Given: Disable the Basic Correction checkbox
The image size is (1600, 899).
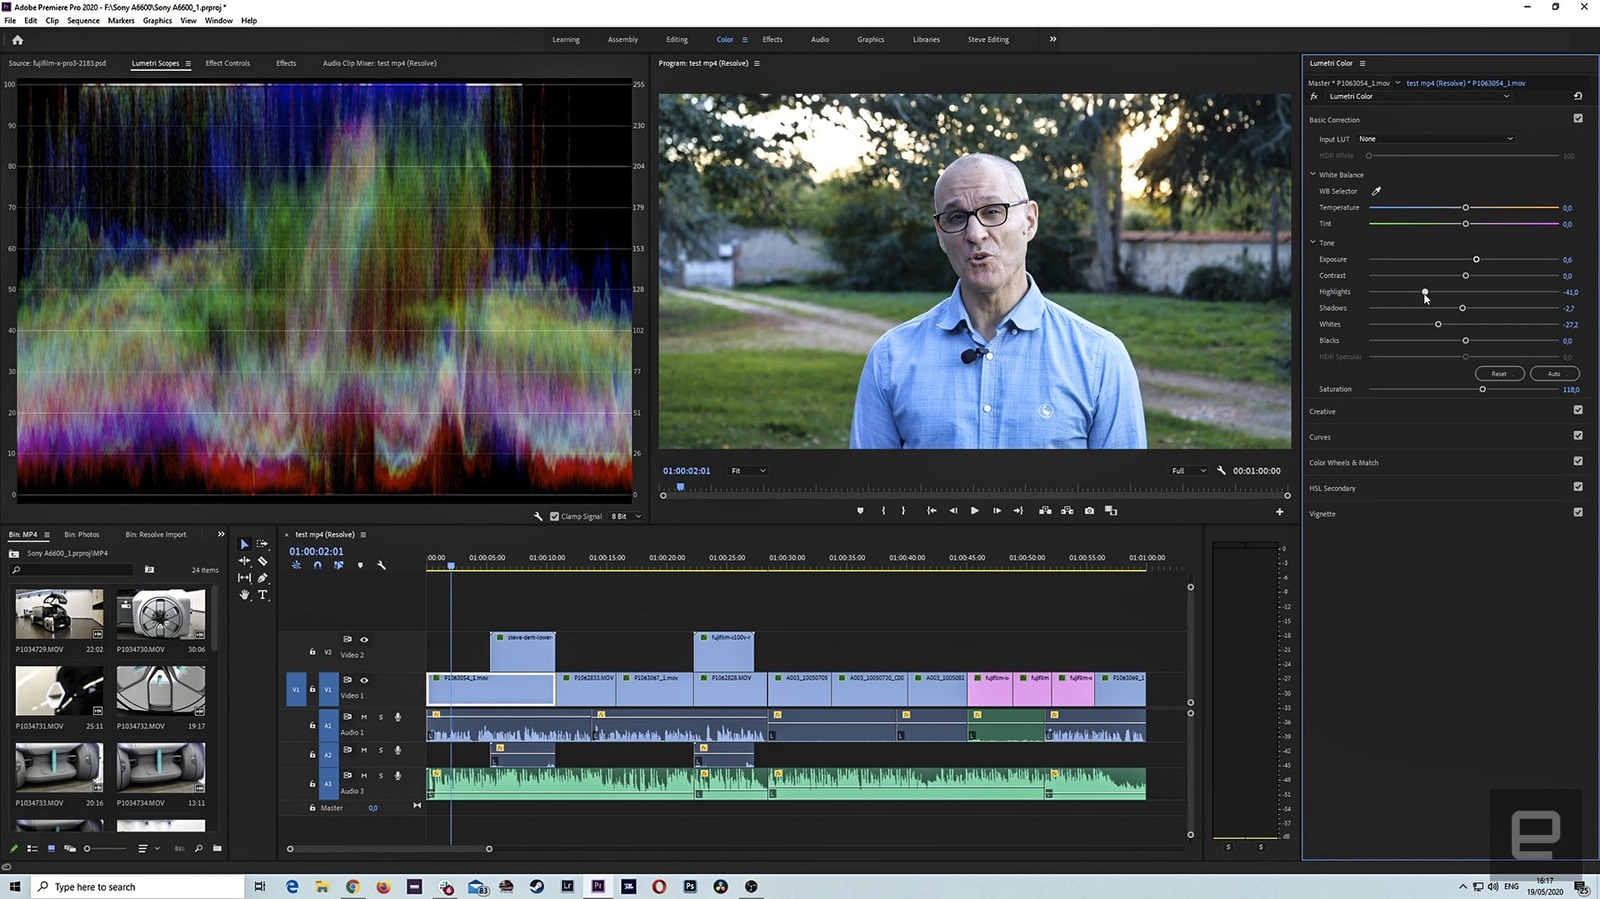Looking at the screenshot, I should (x=1578, y=119).
